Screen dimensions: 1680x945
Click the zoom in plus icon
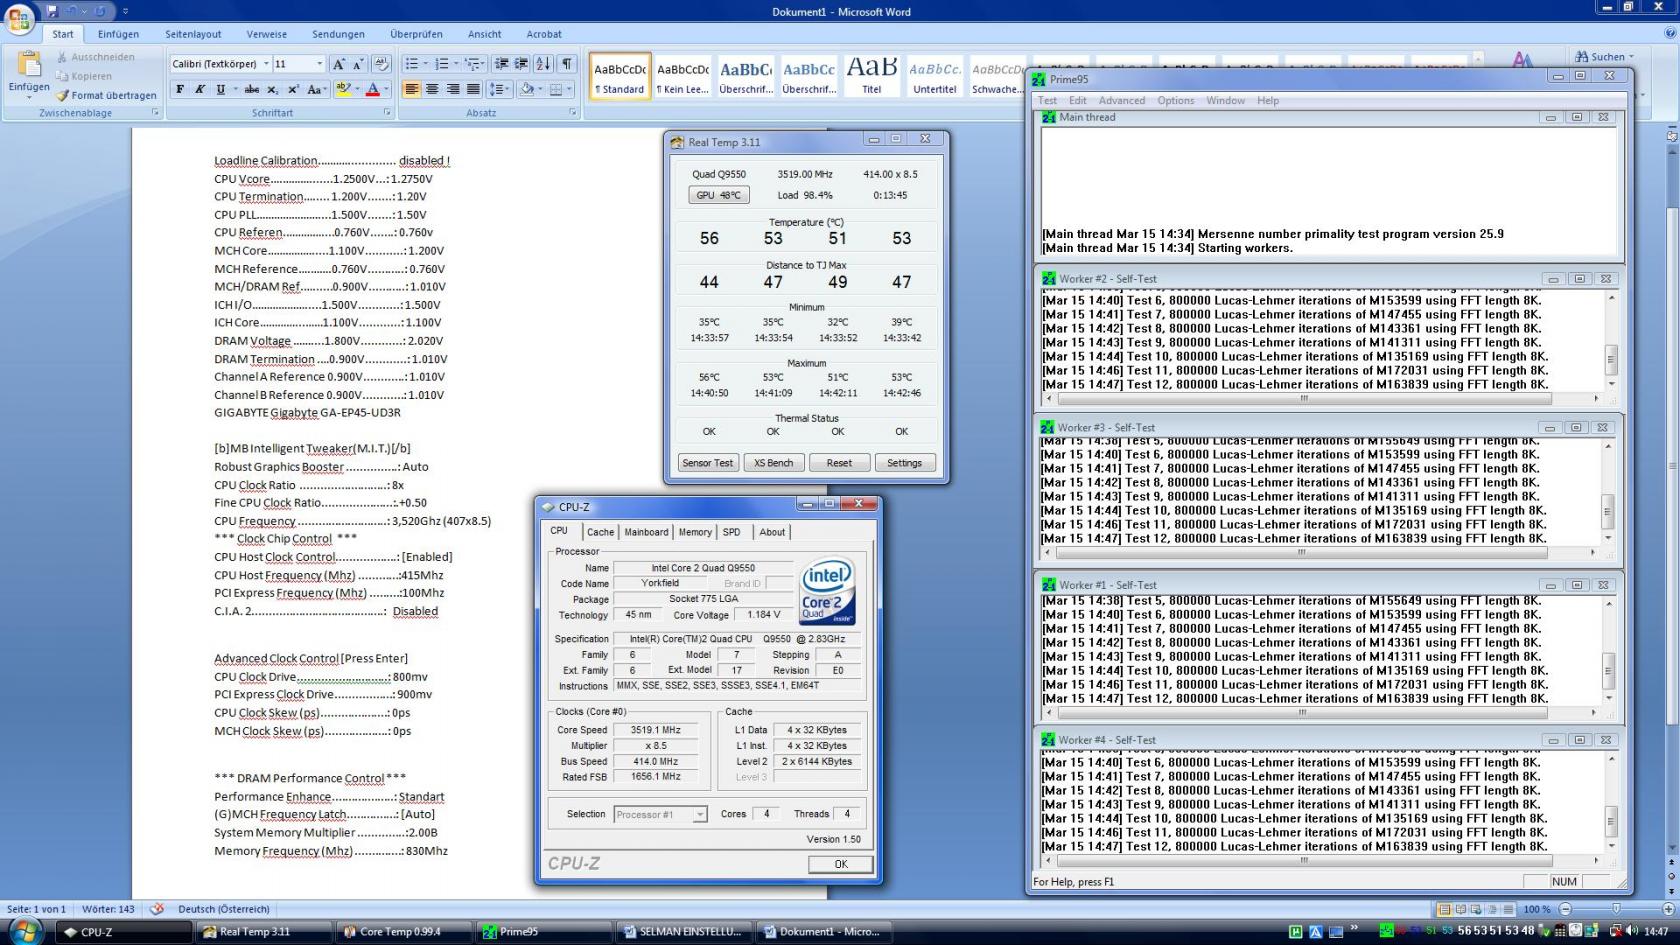tap(1667, 909)
